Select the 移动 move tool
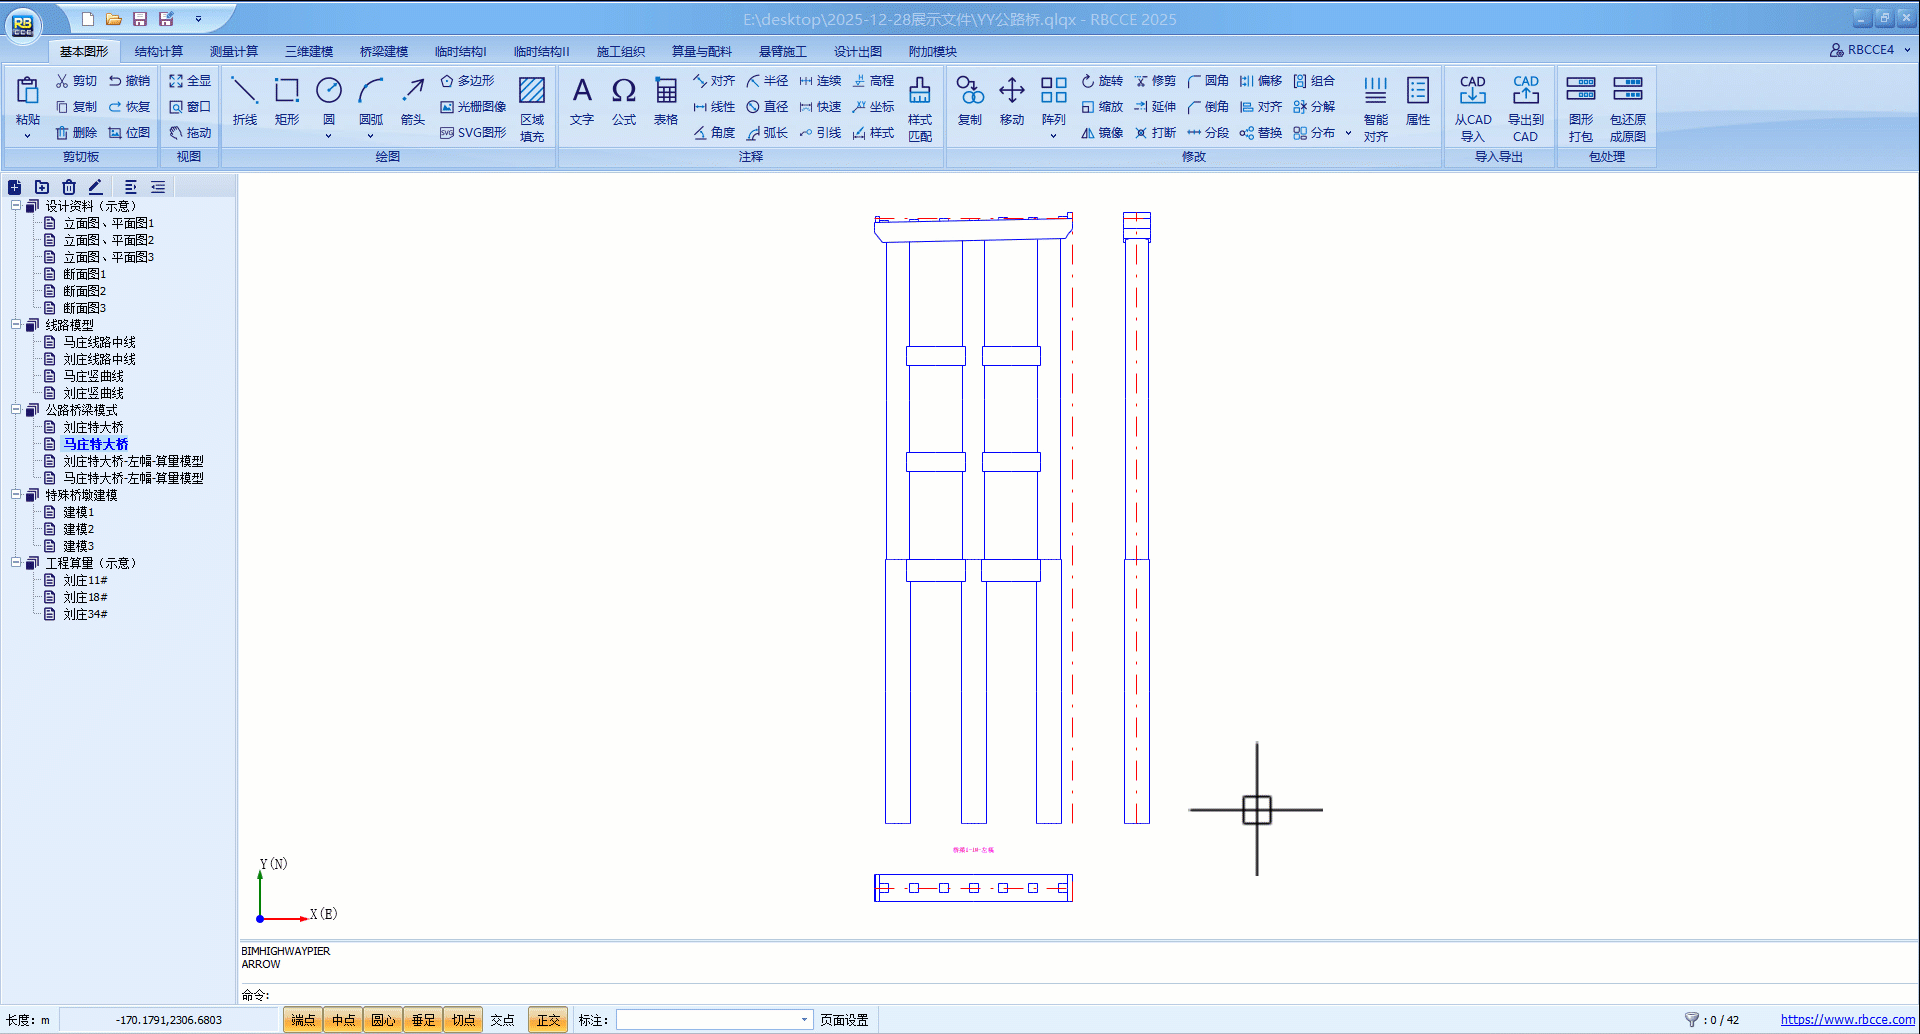 [1012, 100]
